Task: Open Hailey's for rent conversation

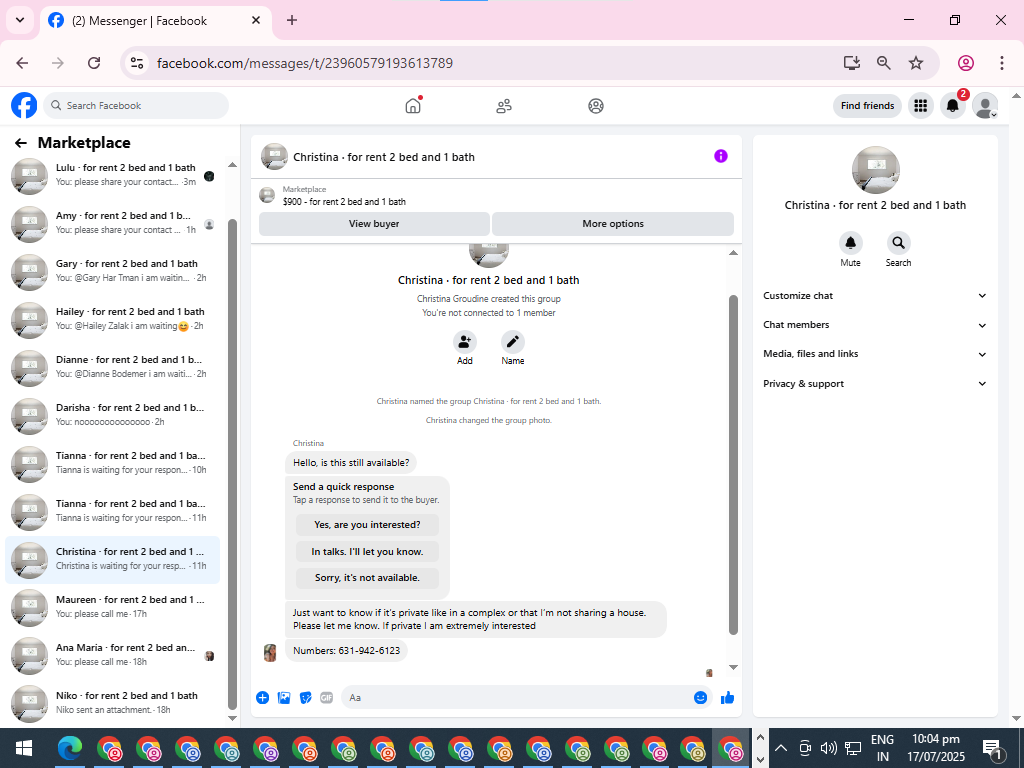Action: coord(112,319)
